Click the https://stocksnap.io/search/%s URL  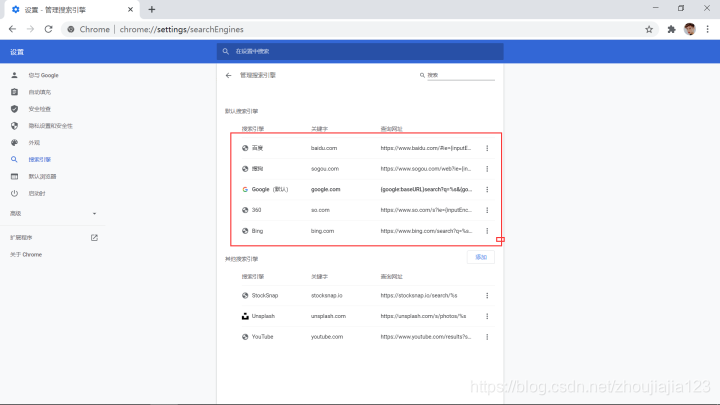[x=419, y=295]
